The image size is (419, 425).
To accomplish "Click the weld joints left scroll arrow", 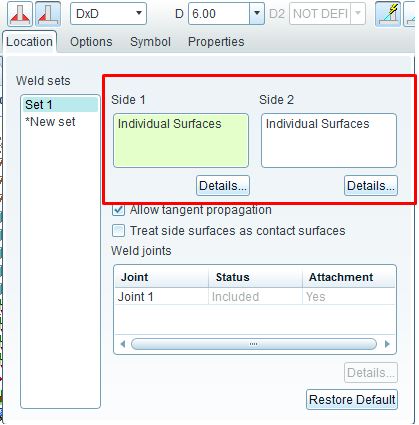I will (123, 344).
